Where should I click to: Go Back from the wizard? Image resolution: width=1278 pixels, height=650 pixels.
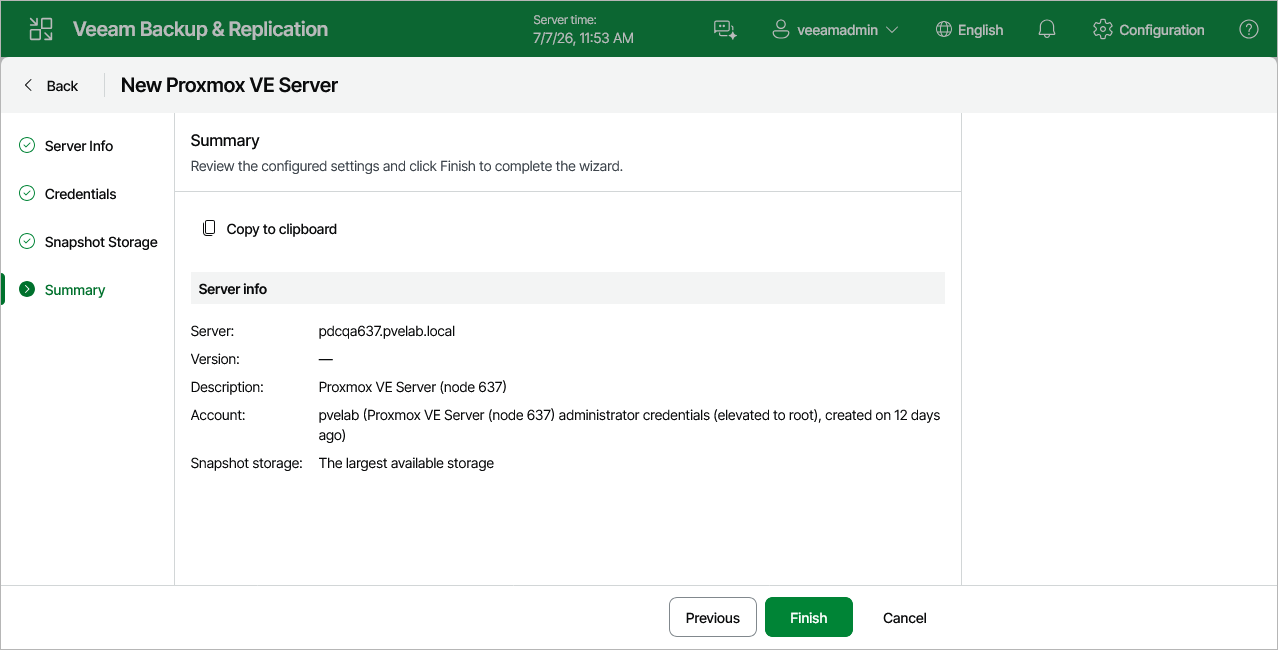51,85
